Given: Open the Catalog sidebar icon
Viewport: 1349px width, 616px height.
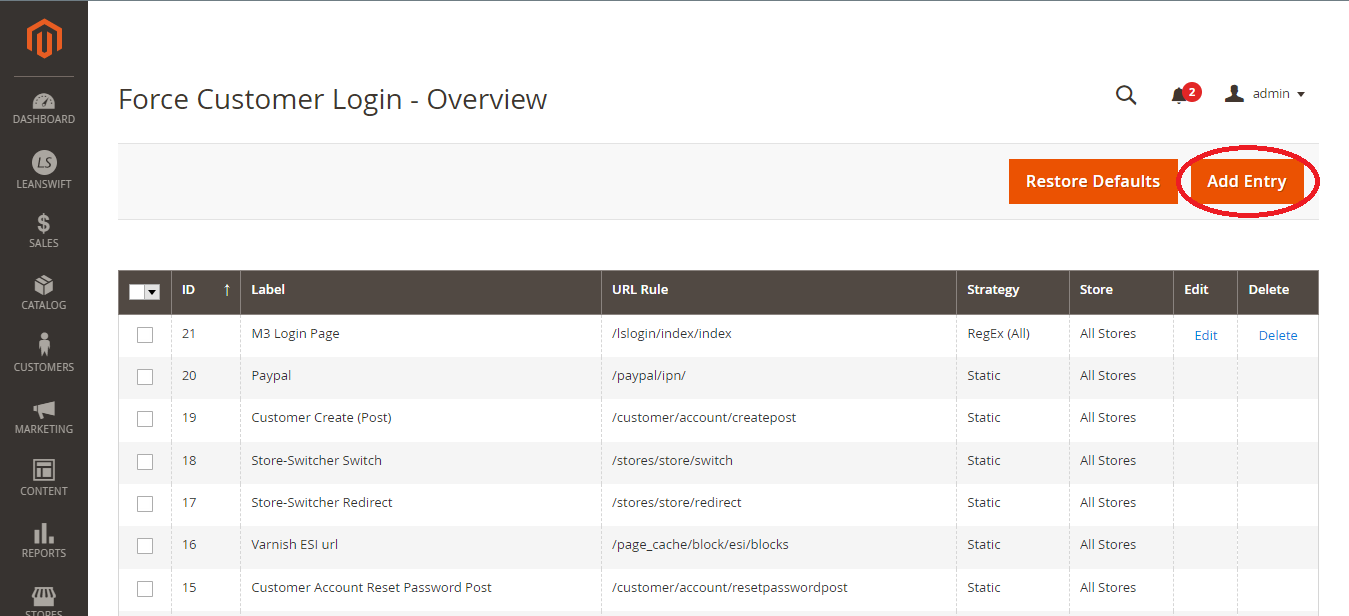Looking at the screenshot, I should click(x=43, y=290).
